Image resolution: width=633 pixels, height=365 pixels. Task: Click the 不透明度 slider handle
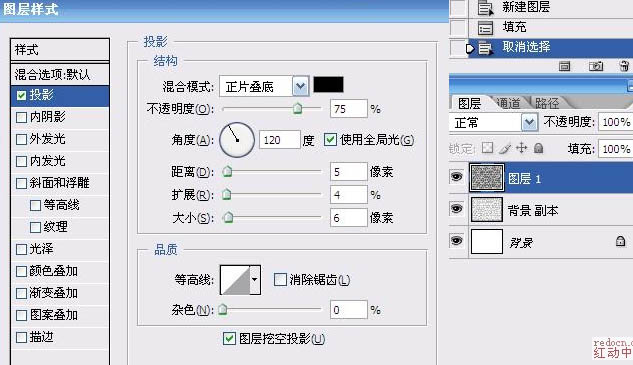coord(298,108)
